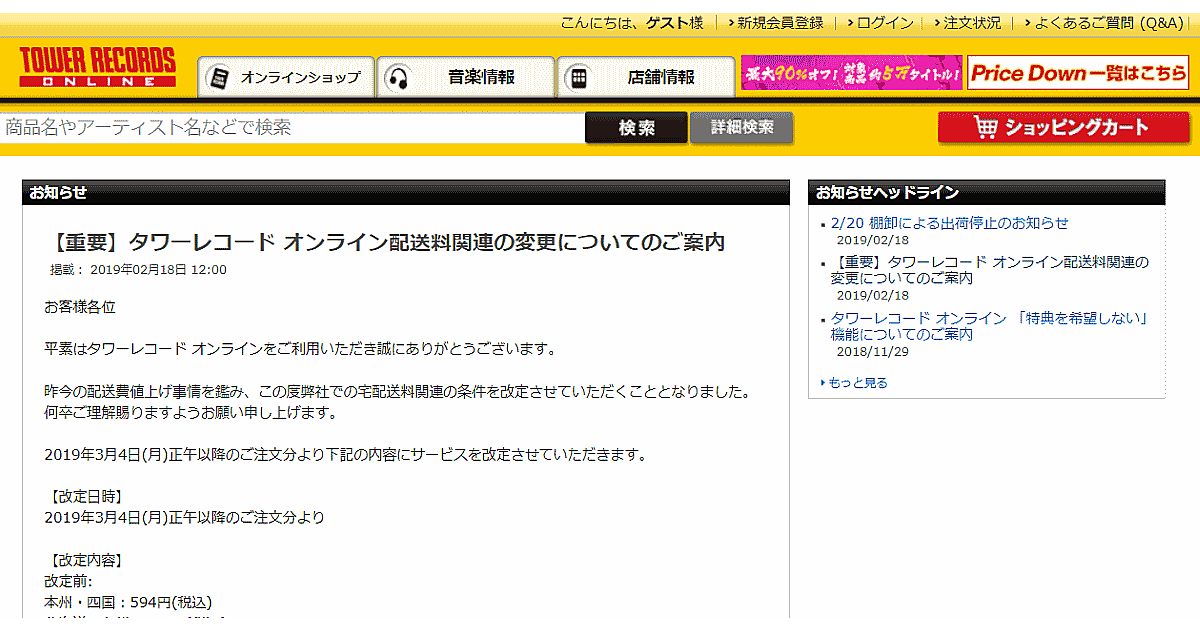
Task: Click the ログイン link
Action: [884, 23]
